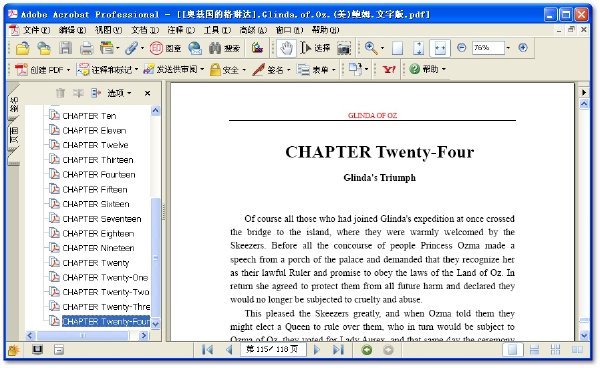600x368 pixels.
Task: Select the Hand tool
Action: tap(286, 48)
